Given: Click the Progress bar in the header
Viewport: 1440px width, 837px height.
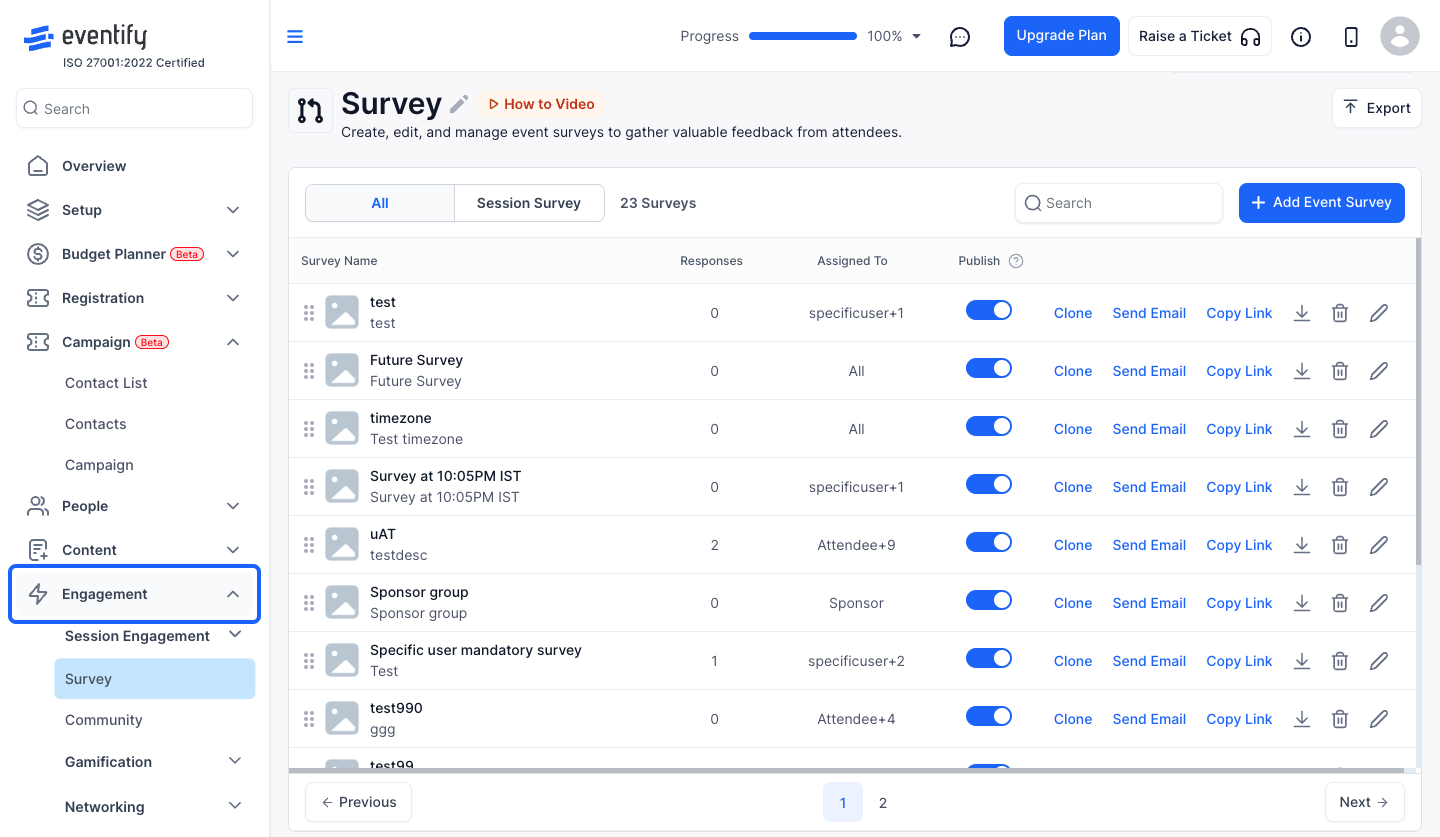Looking at the screenshot, I should 803,36.
